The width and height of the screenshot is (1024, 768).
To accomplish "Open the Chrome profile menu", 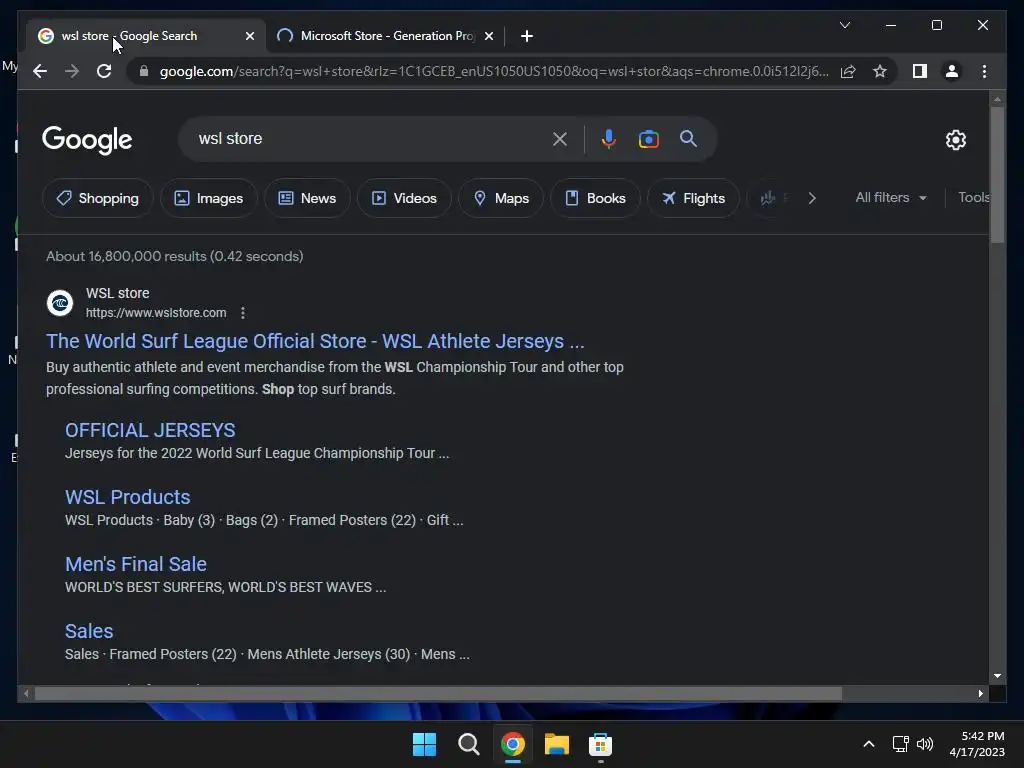I will click(952, 71).
